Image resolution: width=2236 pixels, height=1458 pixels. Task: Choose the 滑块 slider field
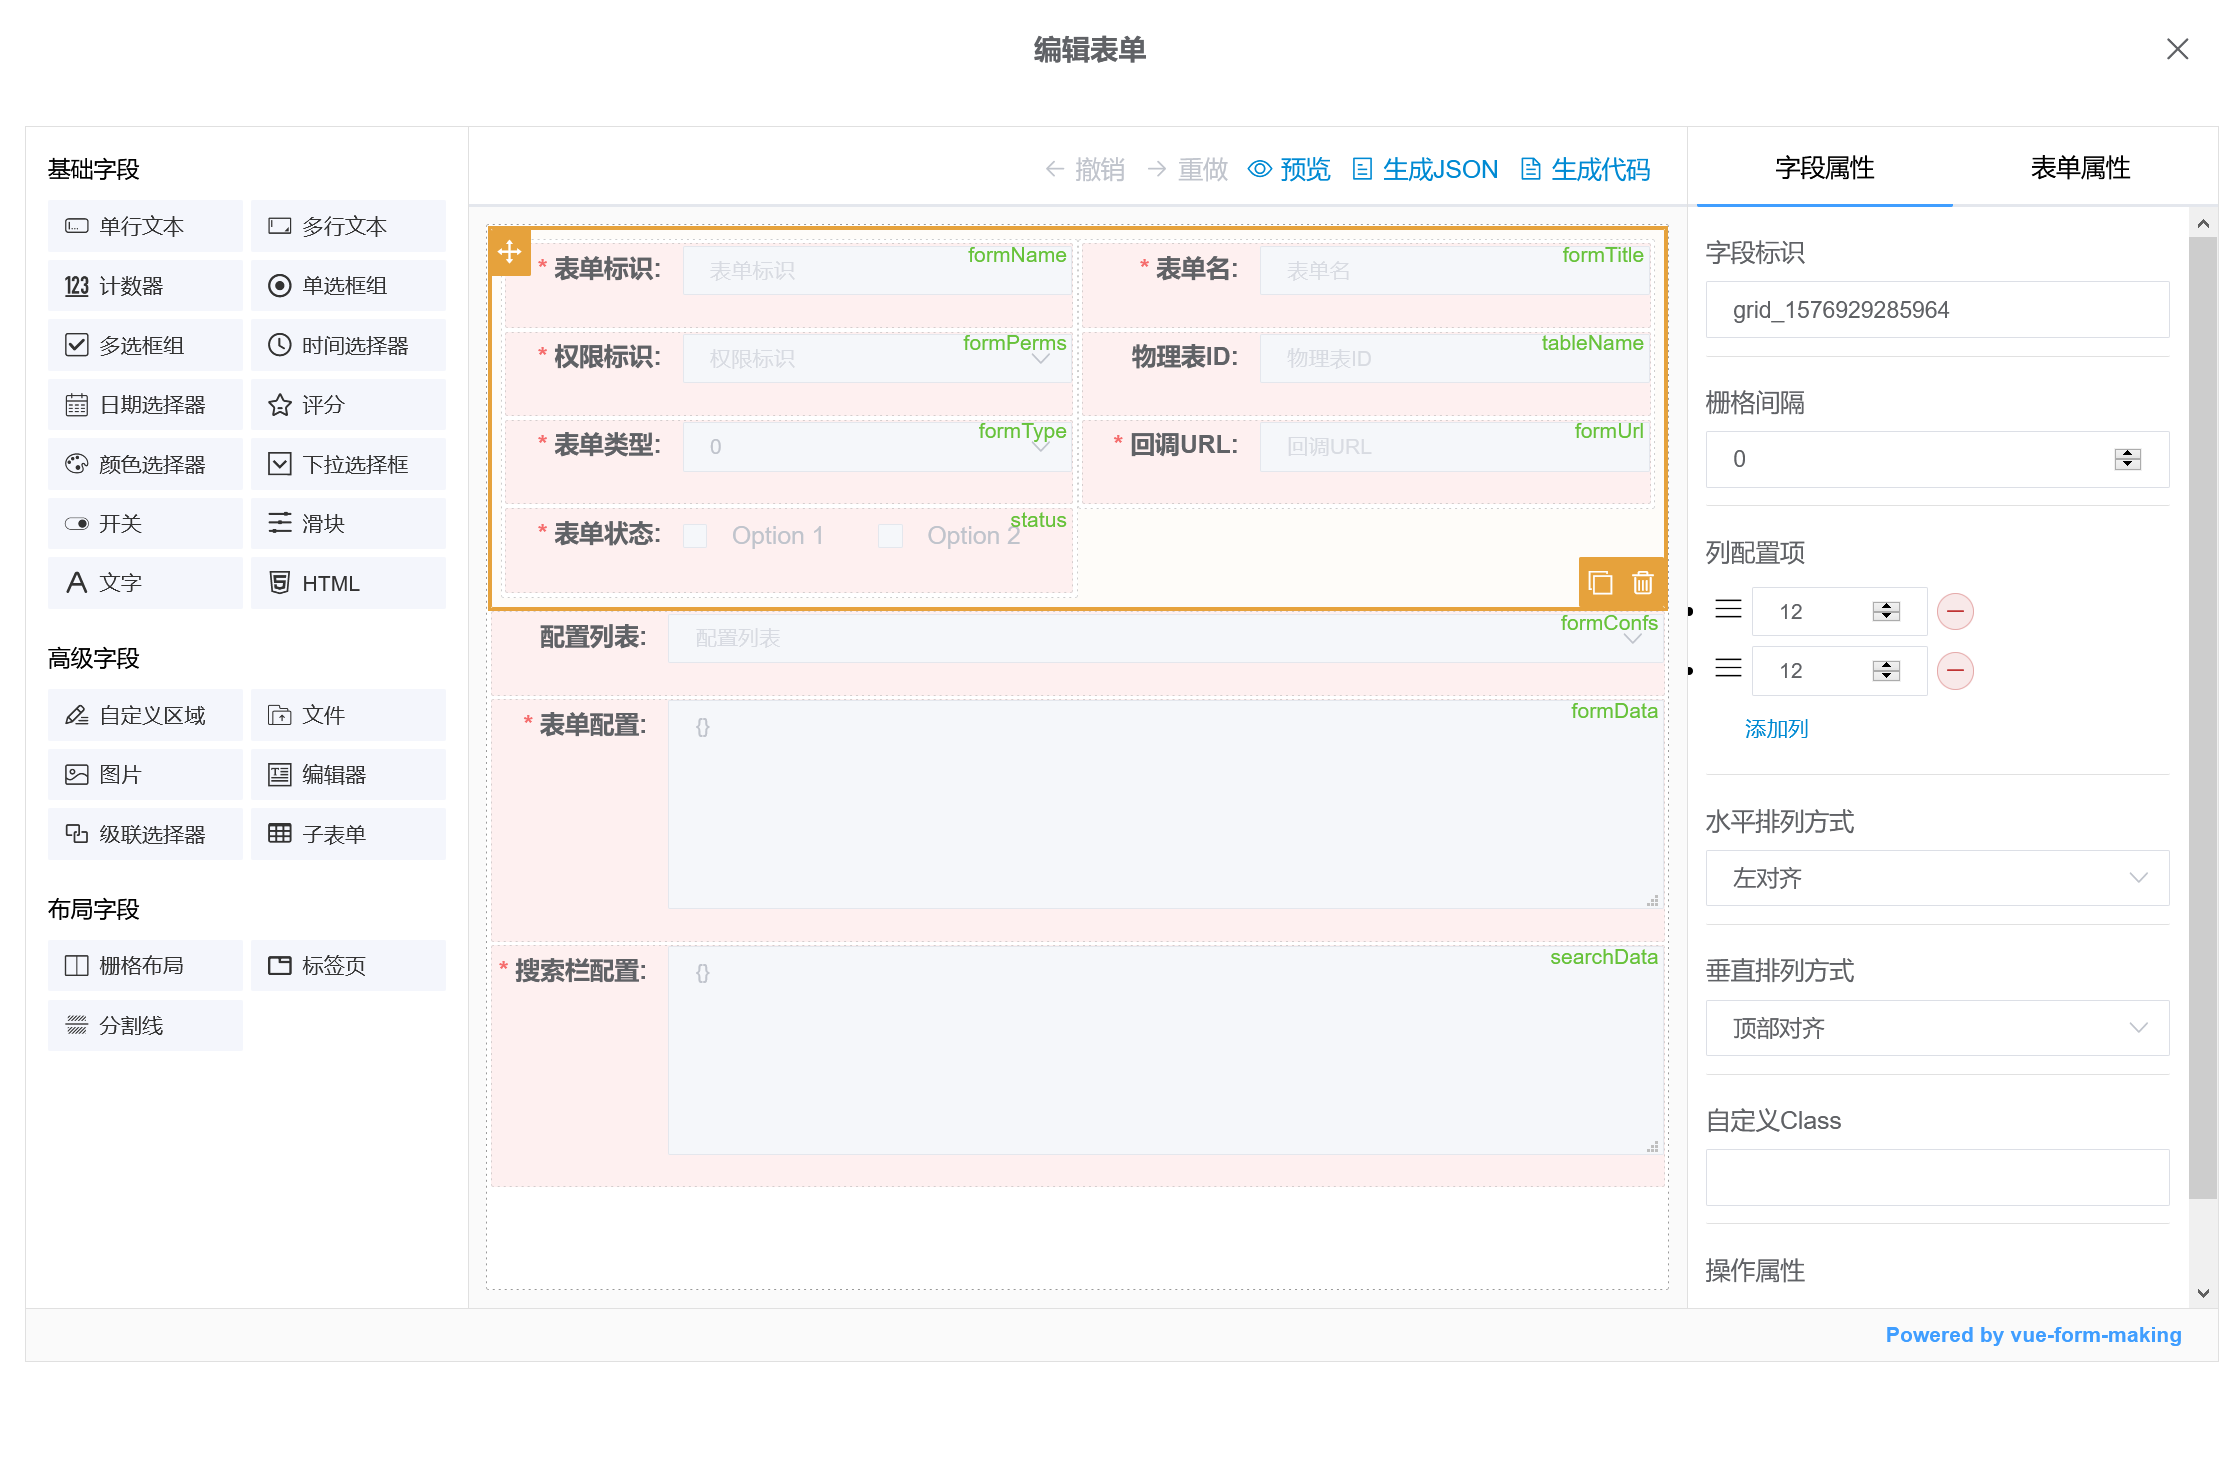[348, 524]
